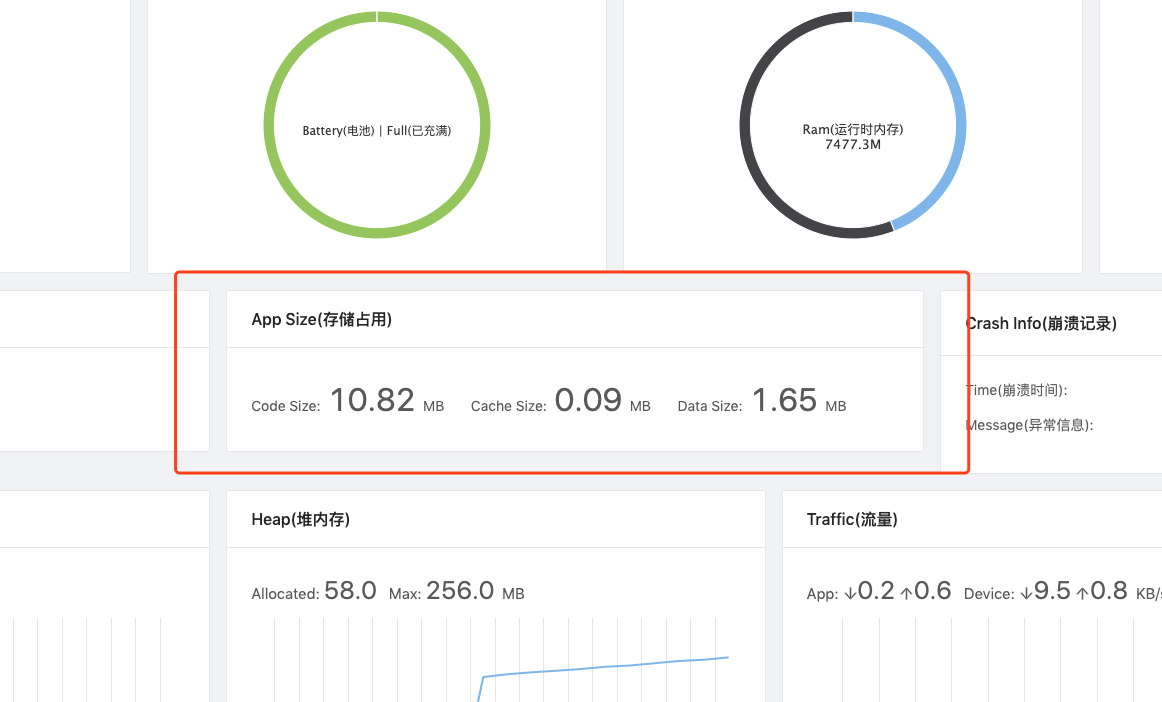Select the Code Size value 10.82
Viewport: 1162px width, 702px height.
click(x=372, y=401)
